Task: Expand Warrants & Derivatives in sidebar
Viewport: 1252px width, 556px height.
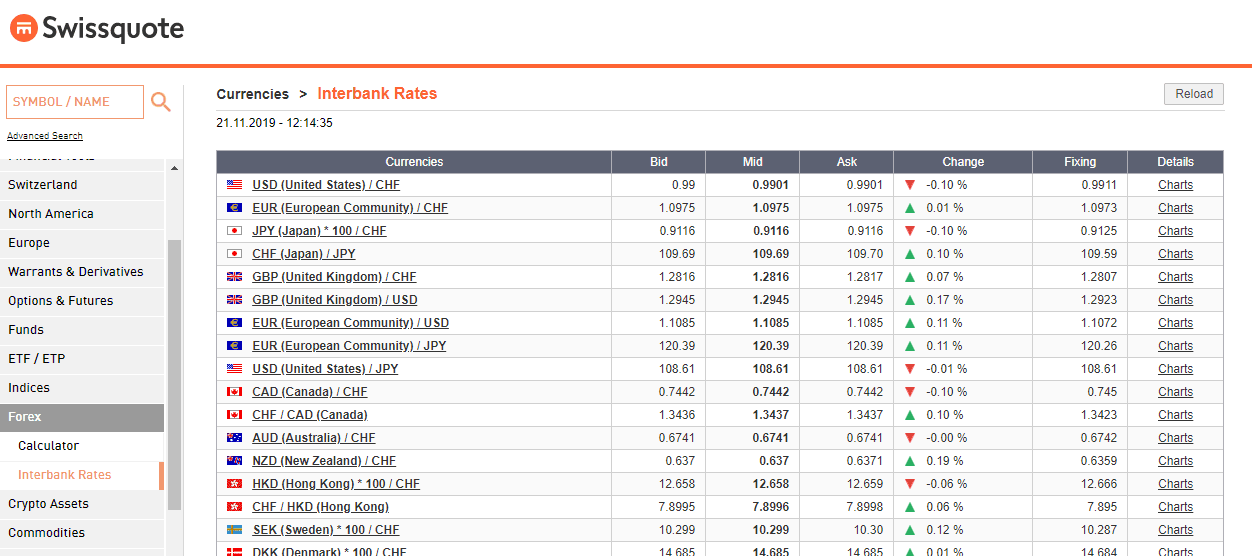Action: [x=76, y=272]
